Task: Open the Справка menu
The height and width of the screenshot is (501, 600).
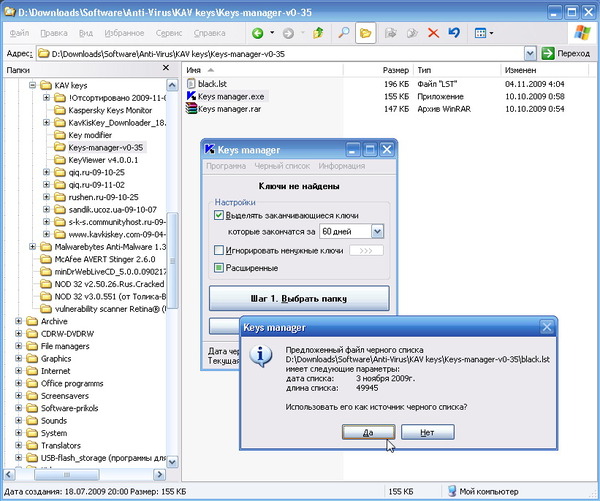Action: (209, 33)
